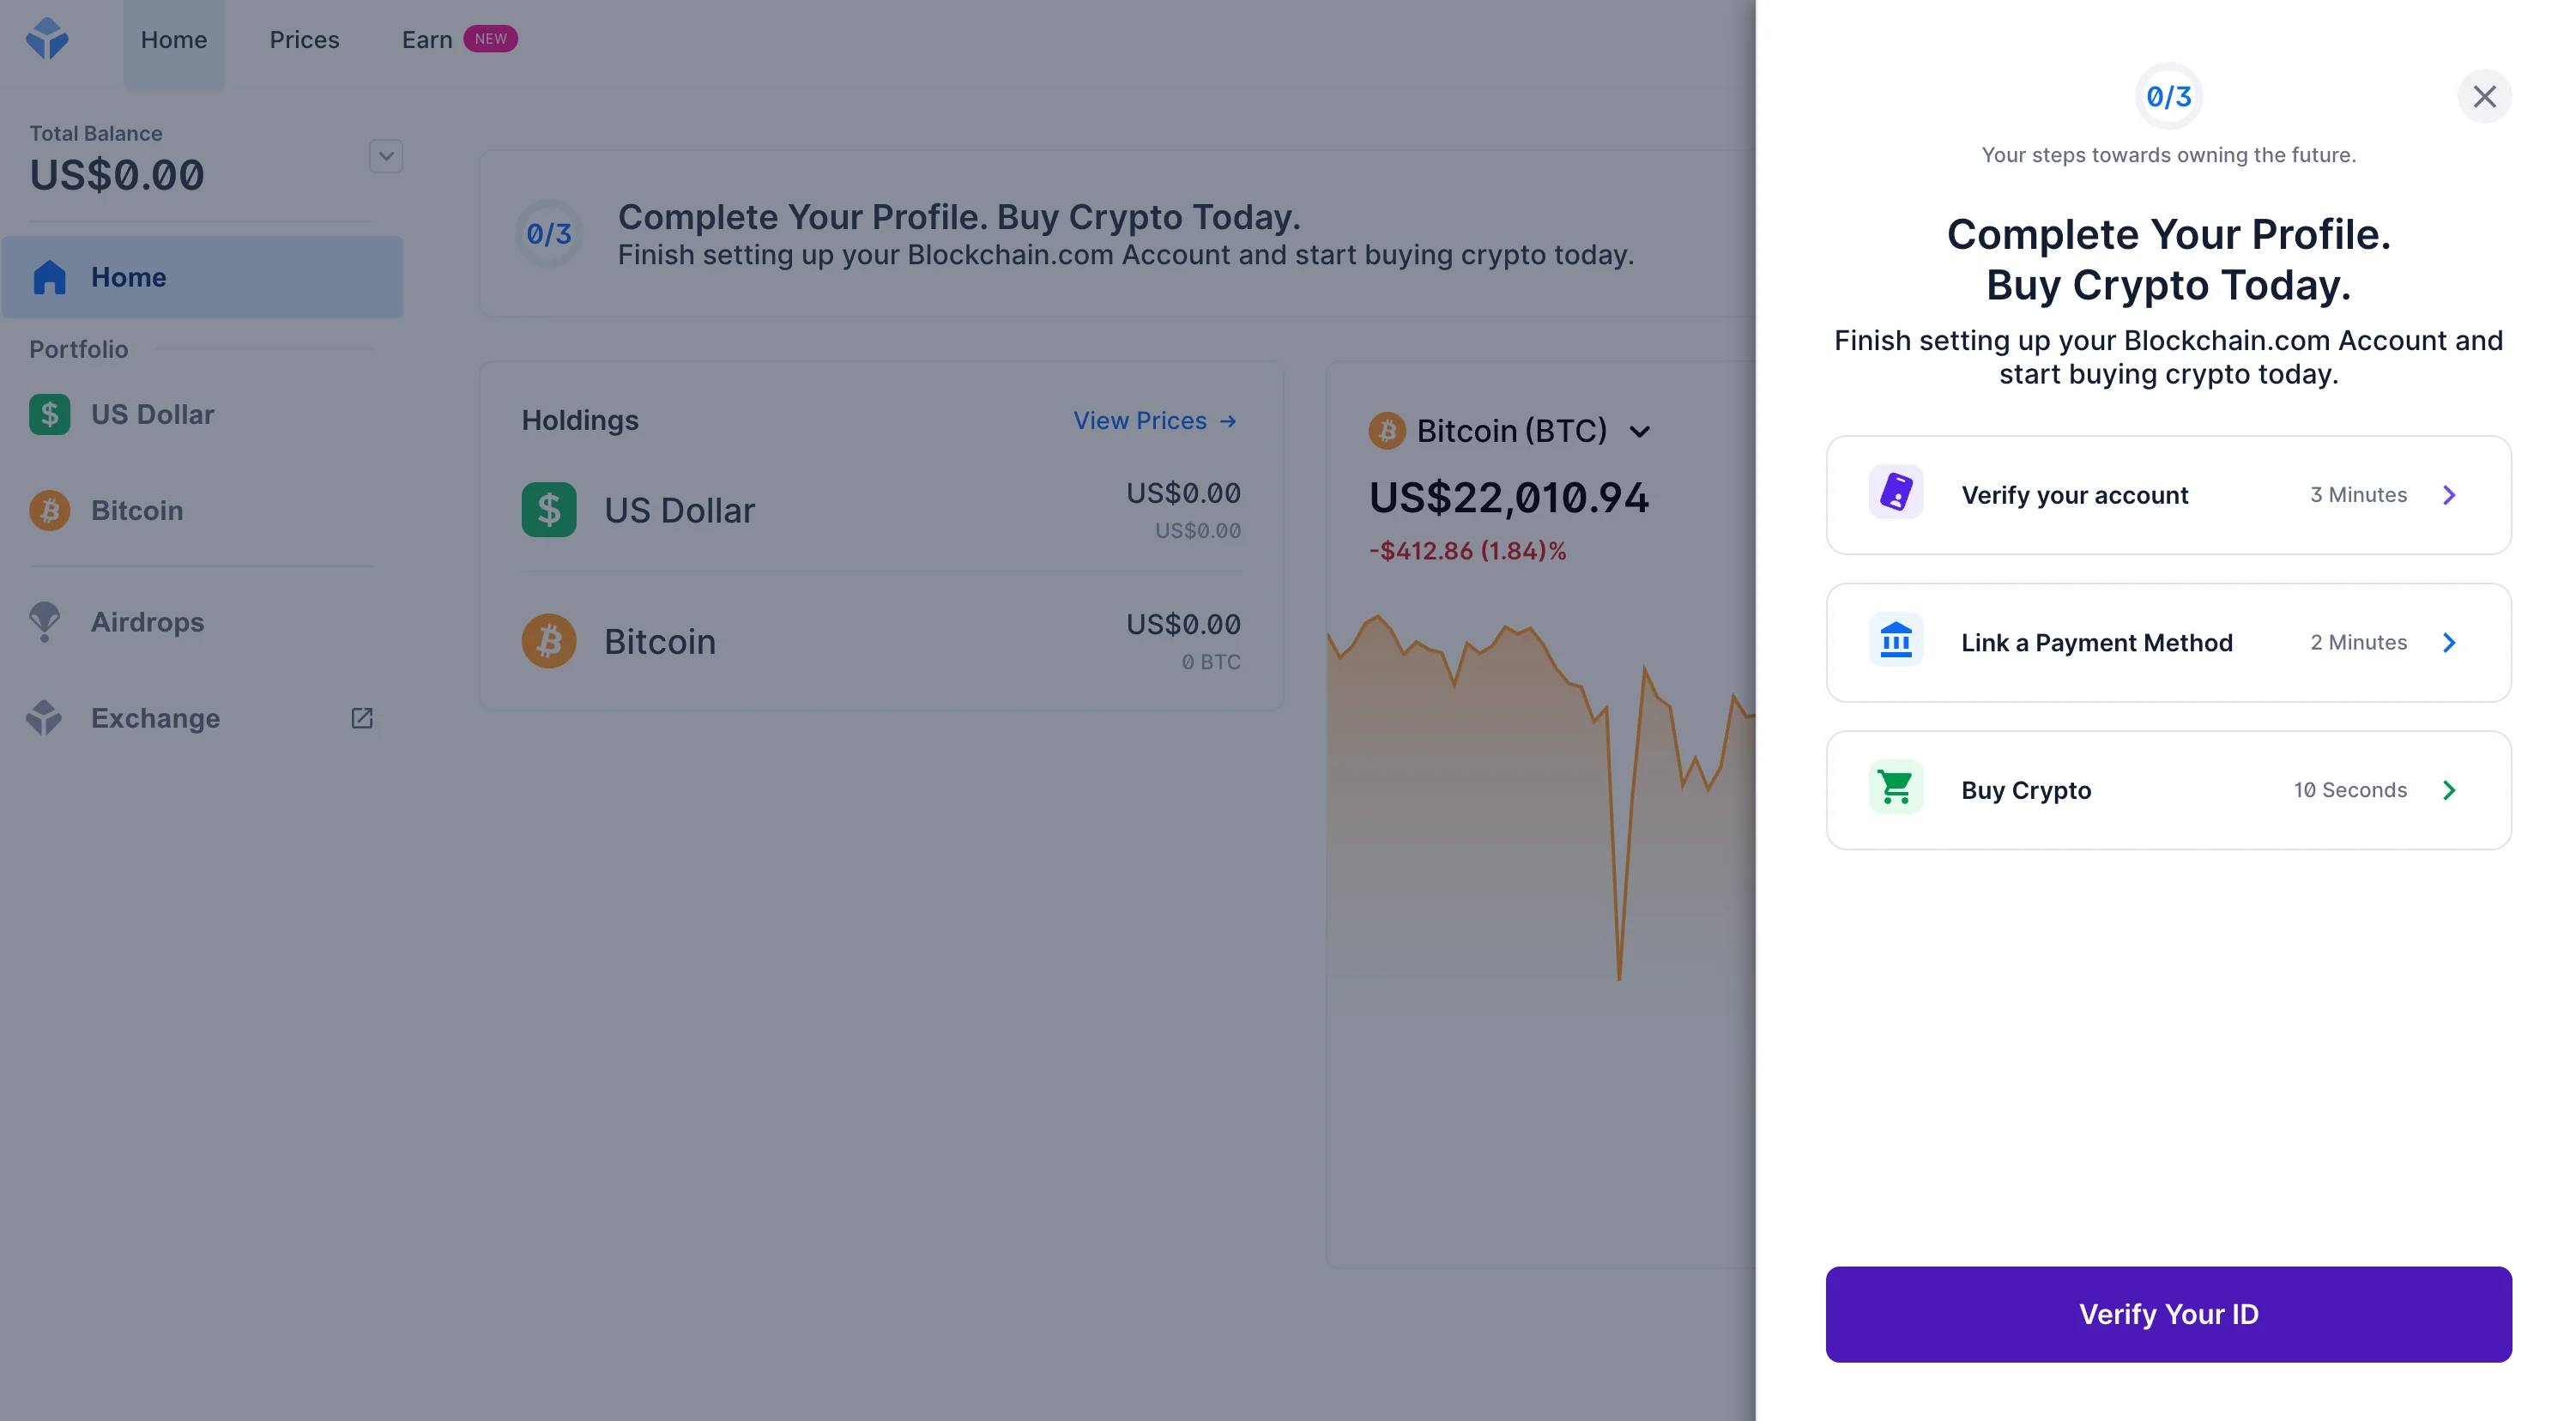Click the Airdrops parachute icon
2576x1421 pixels.
click(45, 621)
